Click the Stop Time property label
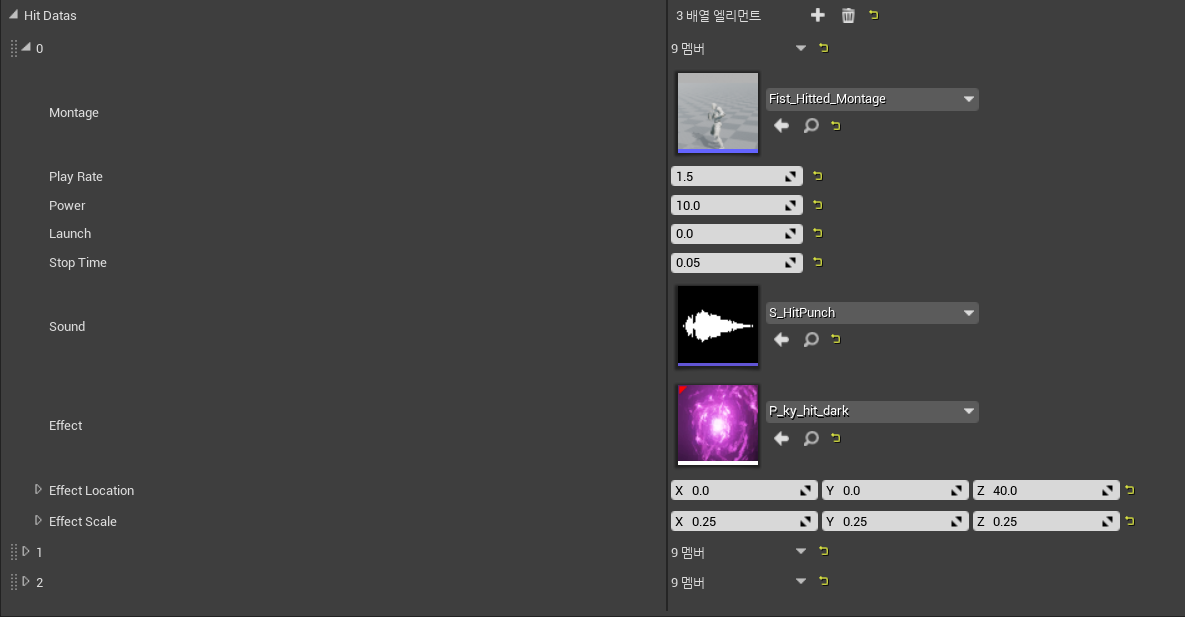Image resolution: width=1185 pixels, height=617 pixels. [78, 263]
